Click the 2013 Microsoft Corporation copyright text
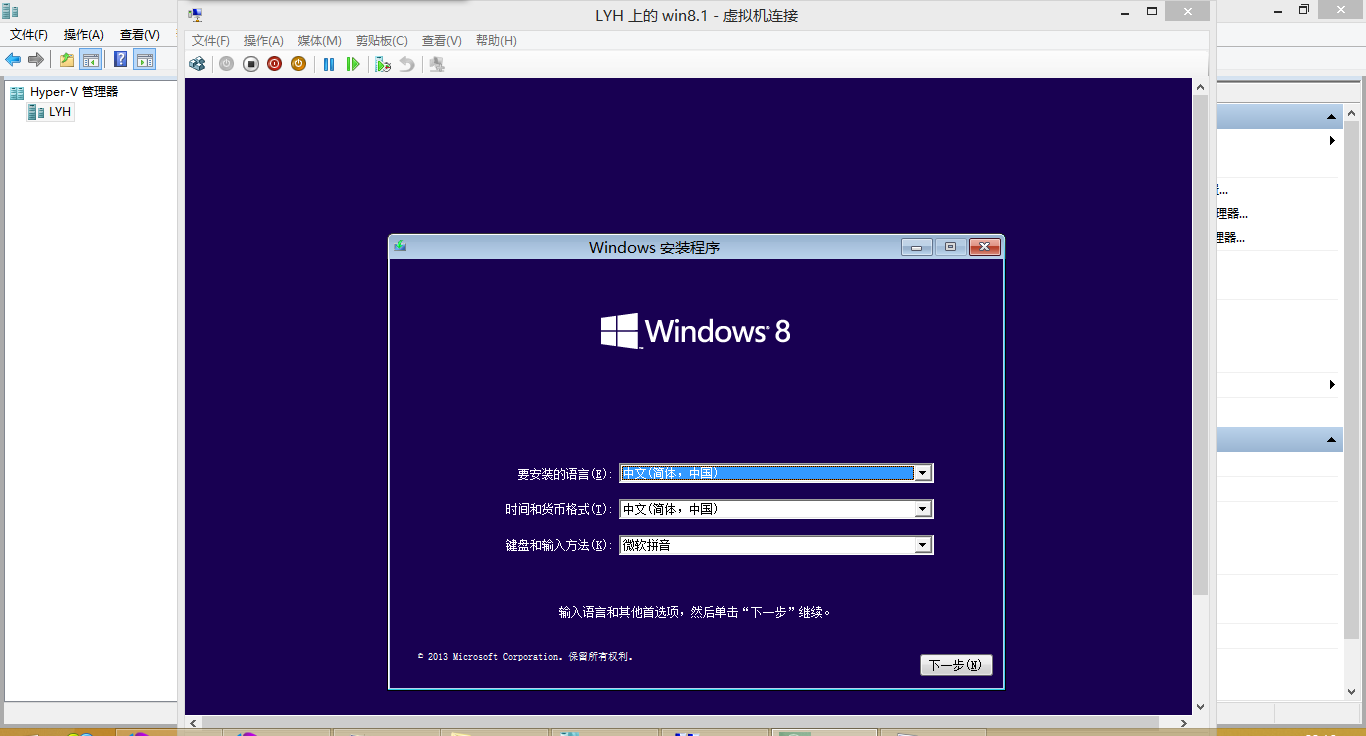The width and height of the screenshot is (1366, 736). click(x=525, y=657)
